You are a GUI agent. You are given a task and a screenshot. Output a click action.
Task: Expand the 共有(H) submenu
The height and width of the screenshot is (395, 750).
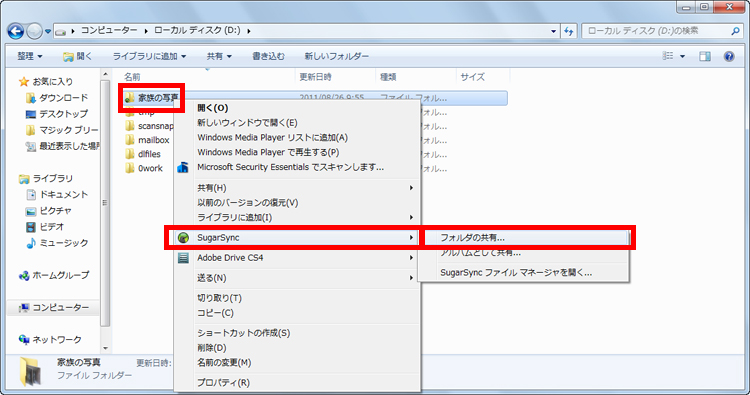click(x=297, y=188)
